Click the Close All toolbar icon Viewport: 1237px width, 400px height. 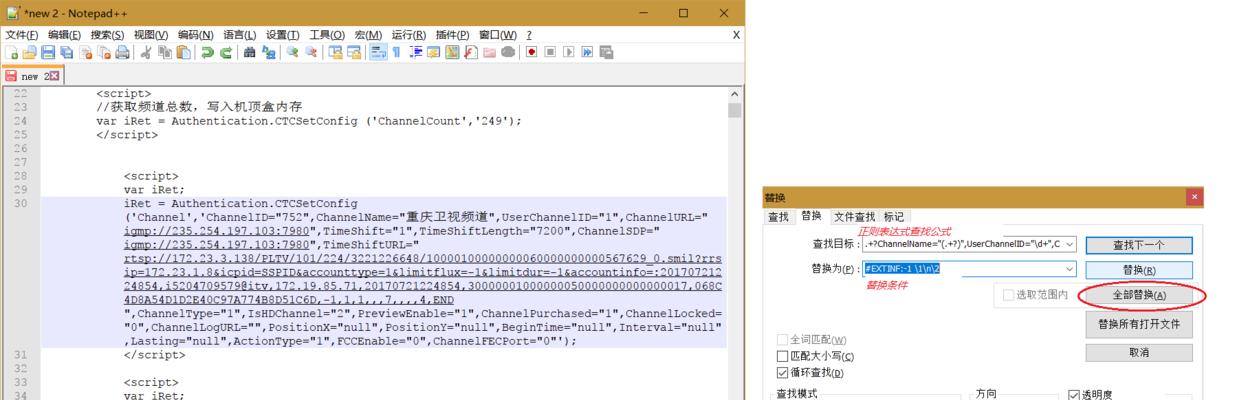tap(103, 52)
